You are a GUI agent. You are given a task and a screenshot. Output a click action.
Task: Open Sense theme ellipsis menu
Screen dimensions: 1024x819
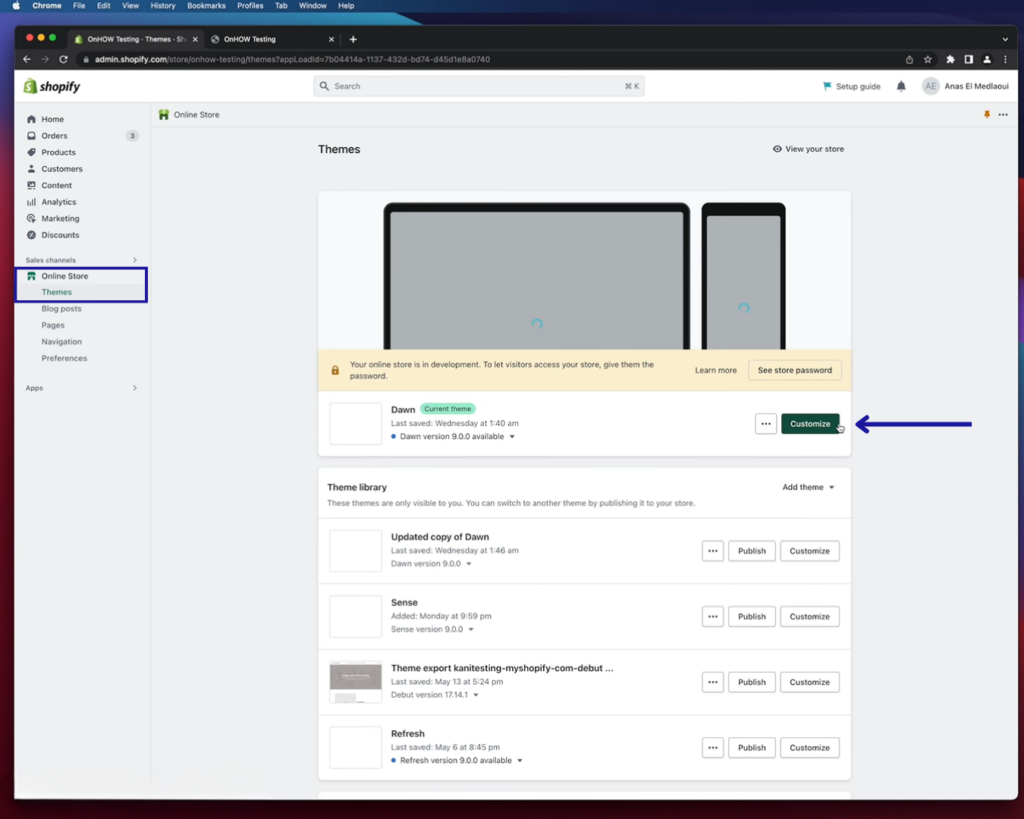click(x=712, y=617)
